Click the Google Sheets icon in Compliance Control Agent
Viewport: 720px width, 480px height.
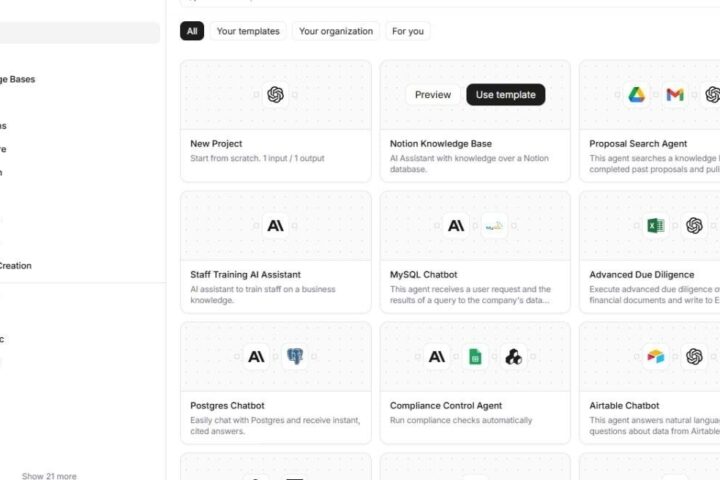[475, 356]
